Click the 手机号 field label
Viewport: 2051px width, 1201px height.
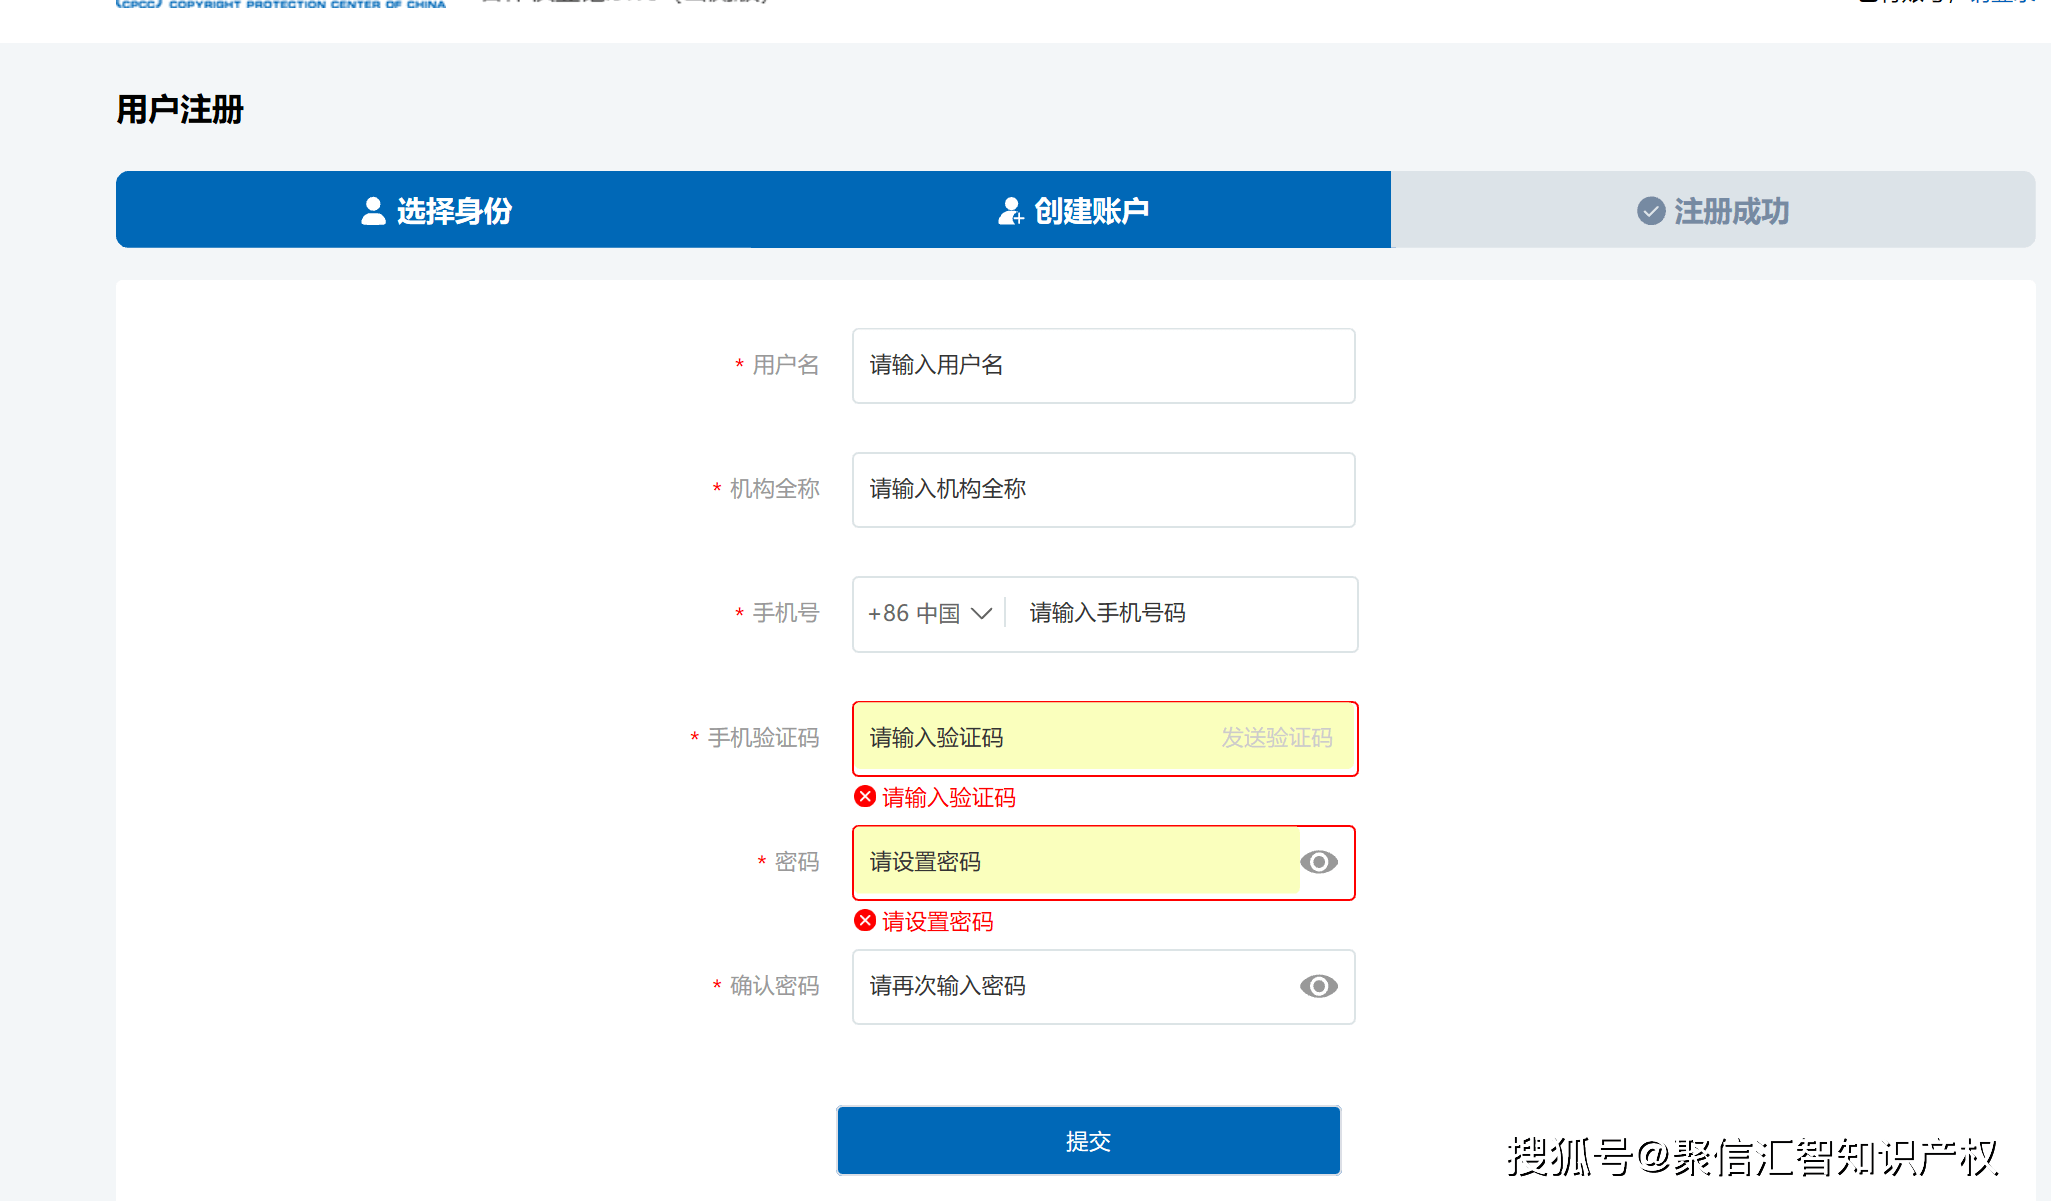point(786,613)
